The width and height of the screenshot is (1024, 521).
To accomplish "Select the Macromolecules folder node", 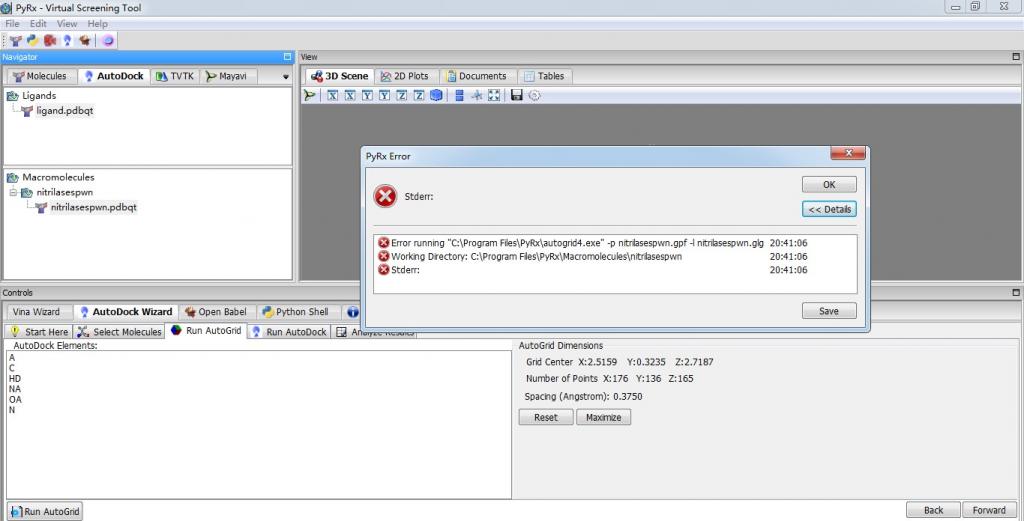I will coord(58,177).
